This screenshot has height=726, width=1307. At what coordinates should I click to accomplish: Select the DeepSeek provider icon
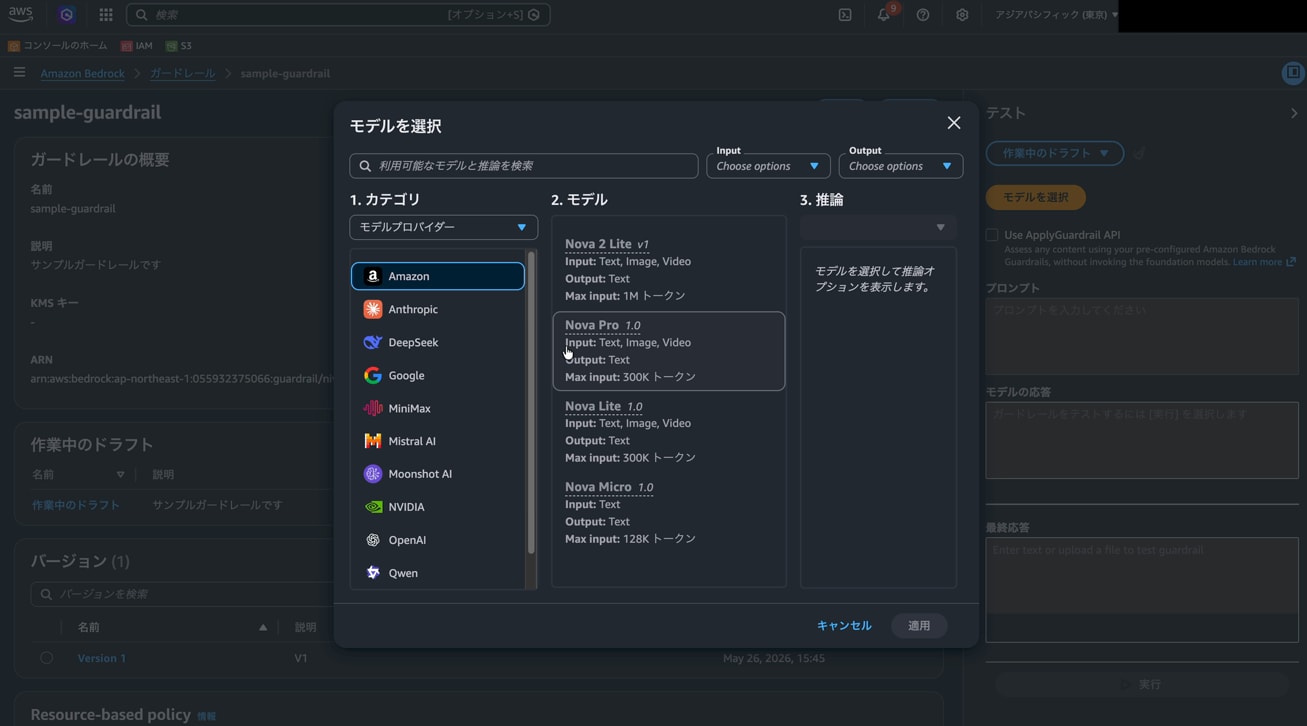coord(372,342)
